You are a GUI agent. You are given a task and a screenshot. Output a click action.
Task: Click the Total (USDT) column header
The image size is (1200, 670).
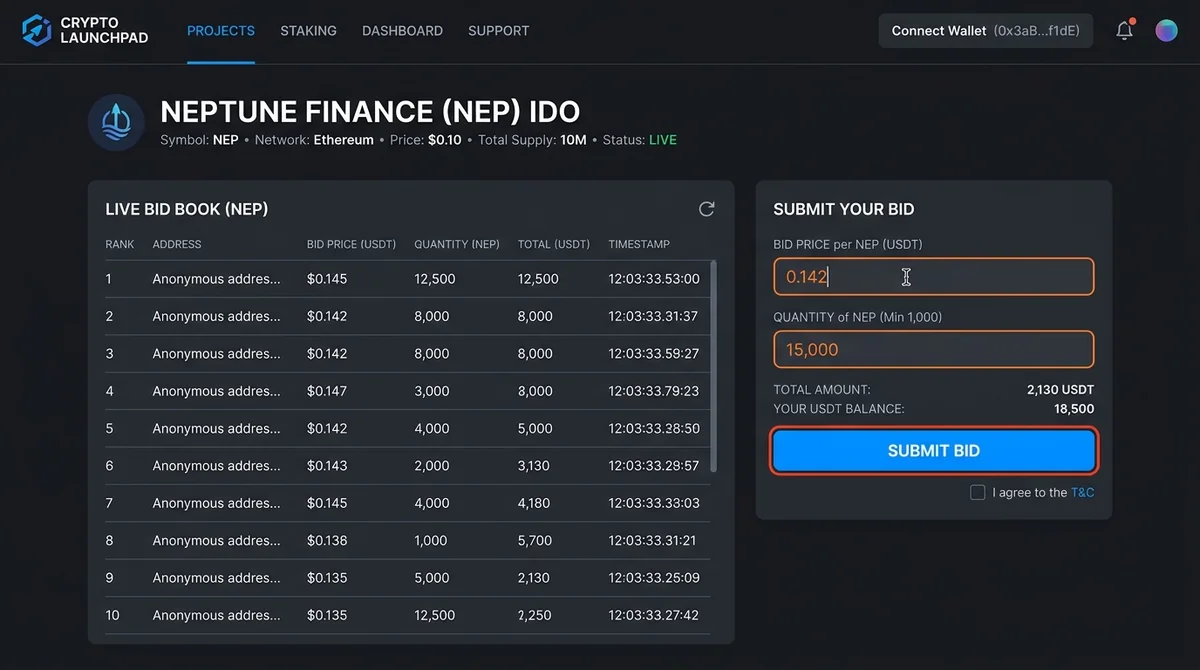click(554, 244)
